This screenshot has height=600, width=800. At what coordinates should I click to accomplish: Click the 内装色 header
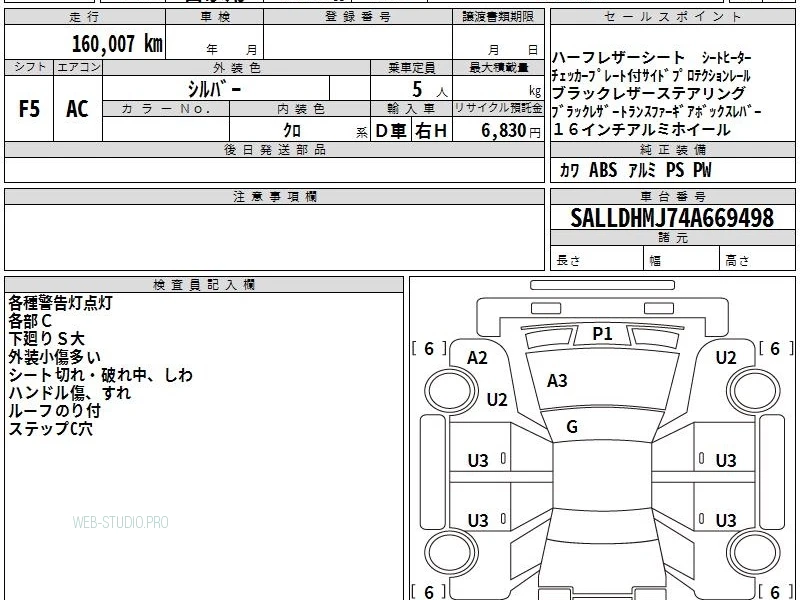point(300,109)
